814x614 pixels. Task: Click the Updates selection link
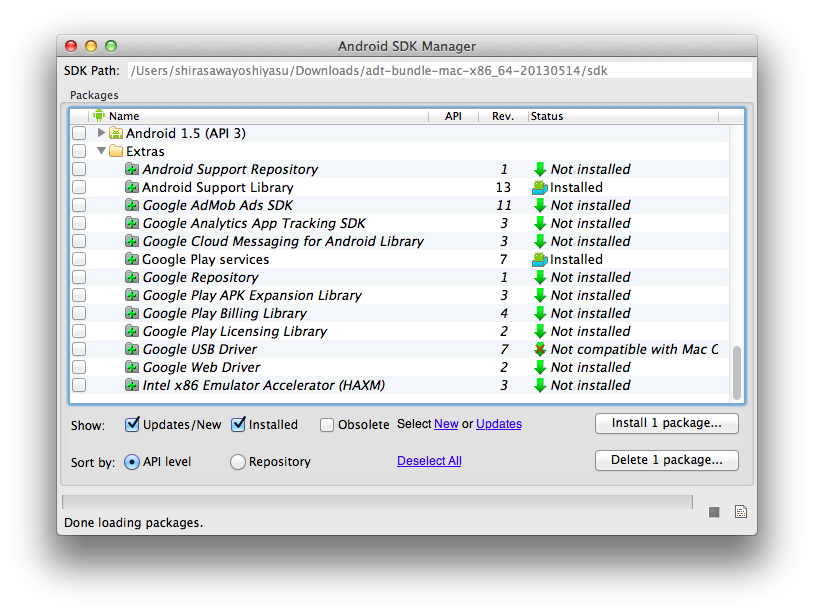(x=498, y=424)
